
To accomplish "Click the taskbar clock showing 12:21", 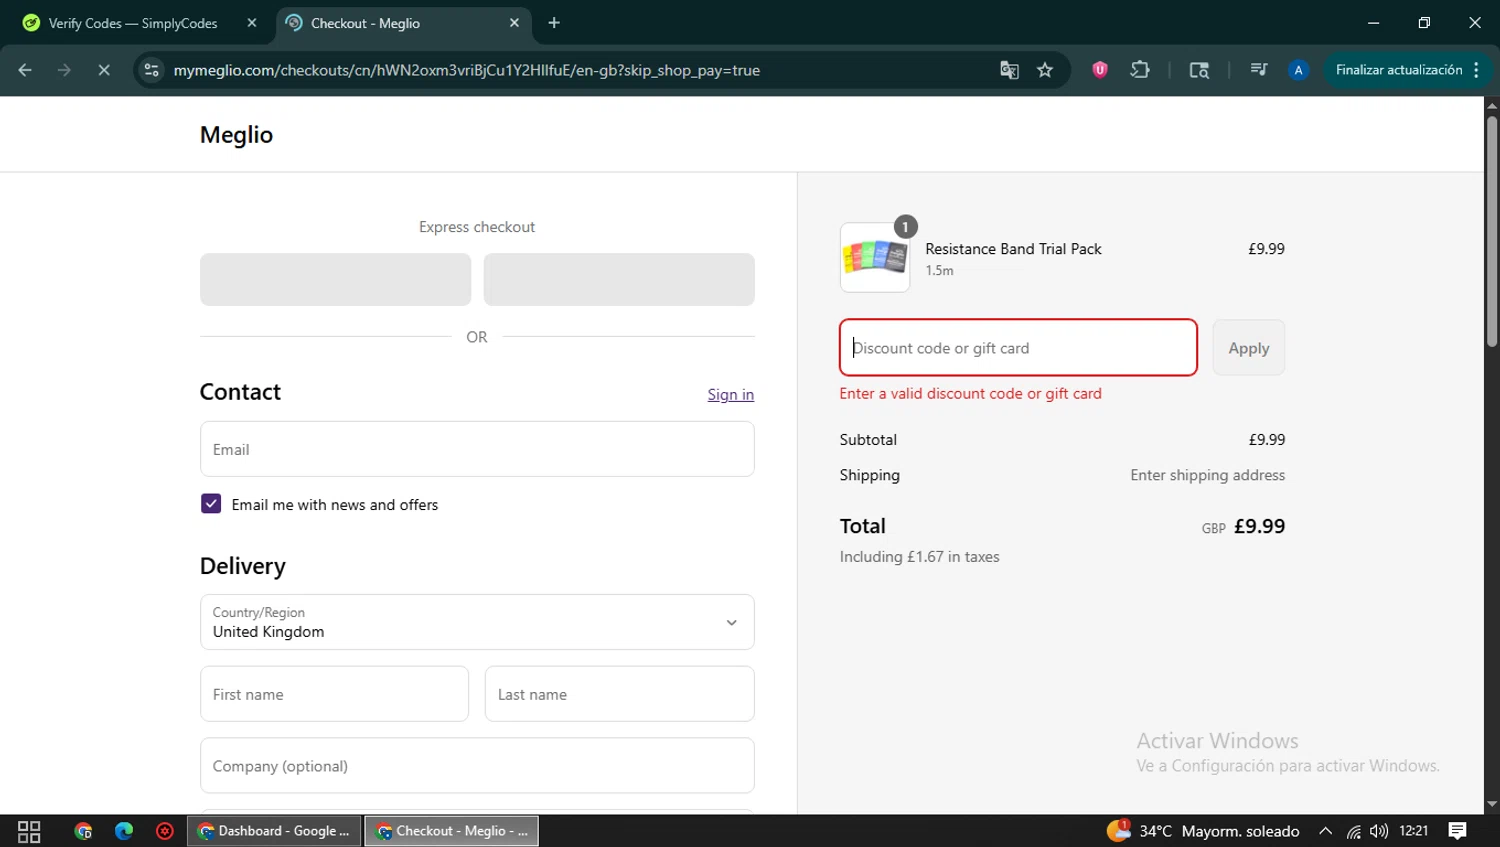I will (x=1414, y=831).
